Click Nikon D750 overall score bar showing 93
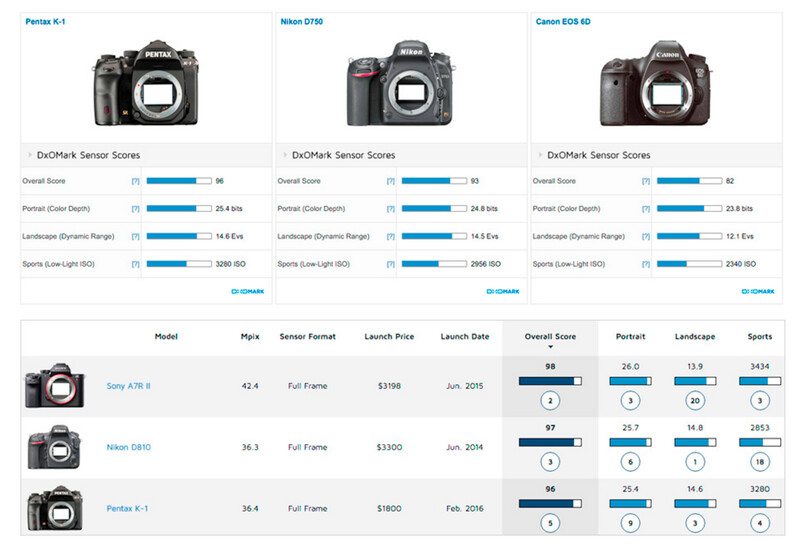The image size is (800, 549). pos(434,181)
